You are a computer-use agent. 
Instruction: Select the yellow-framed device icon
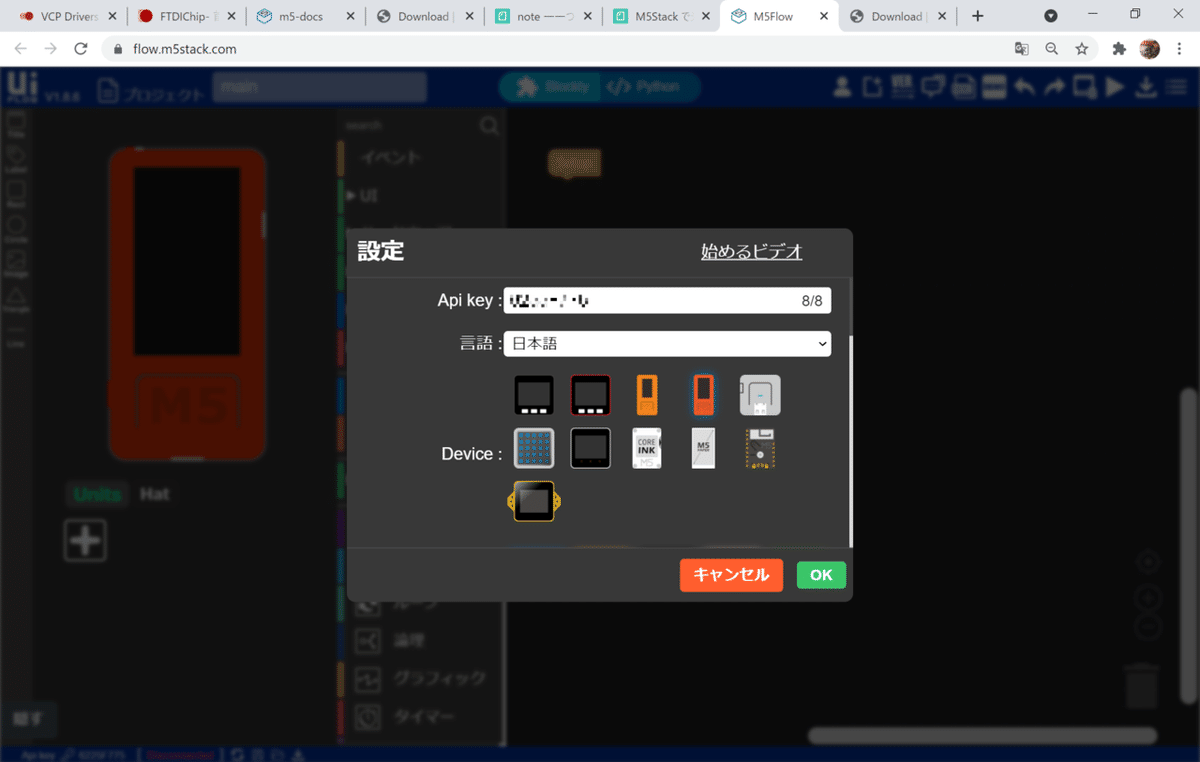pos(534,501)
